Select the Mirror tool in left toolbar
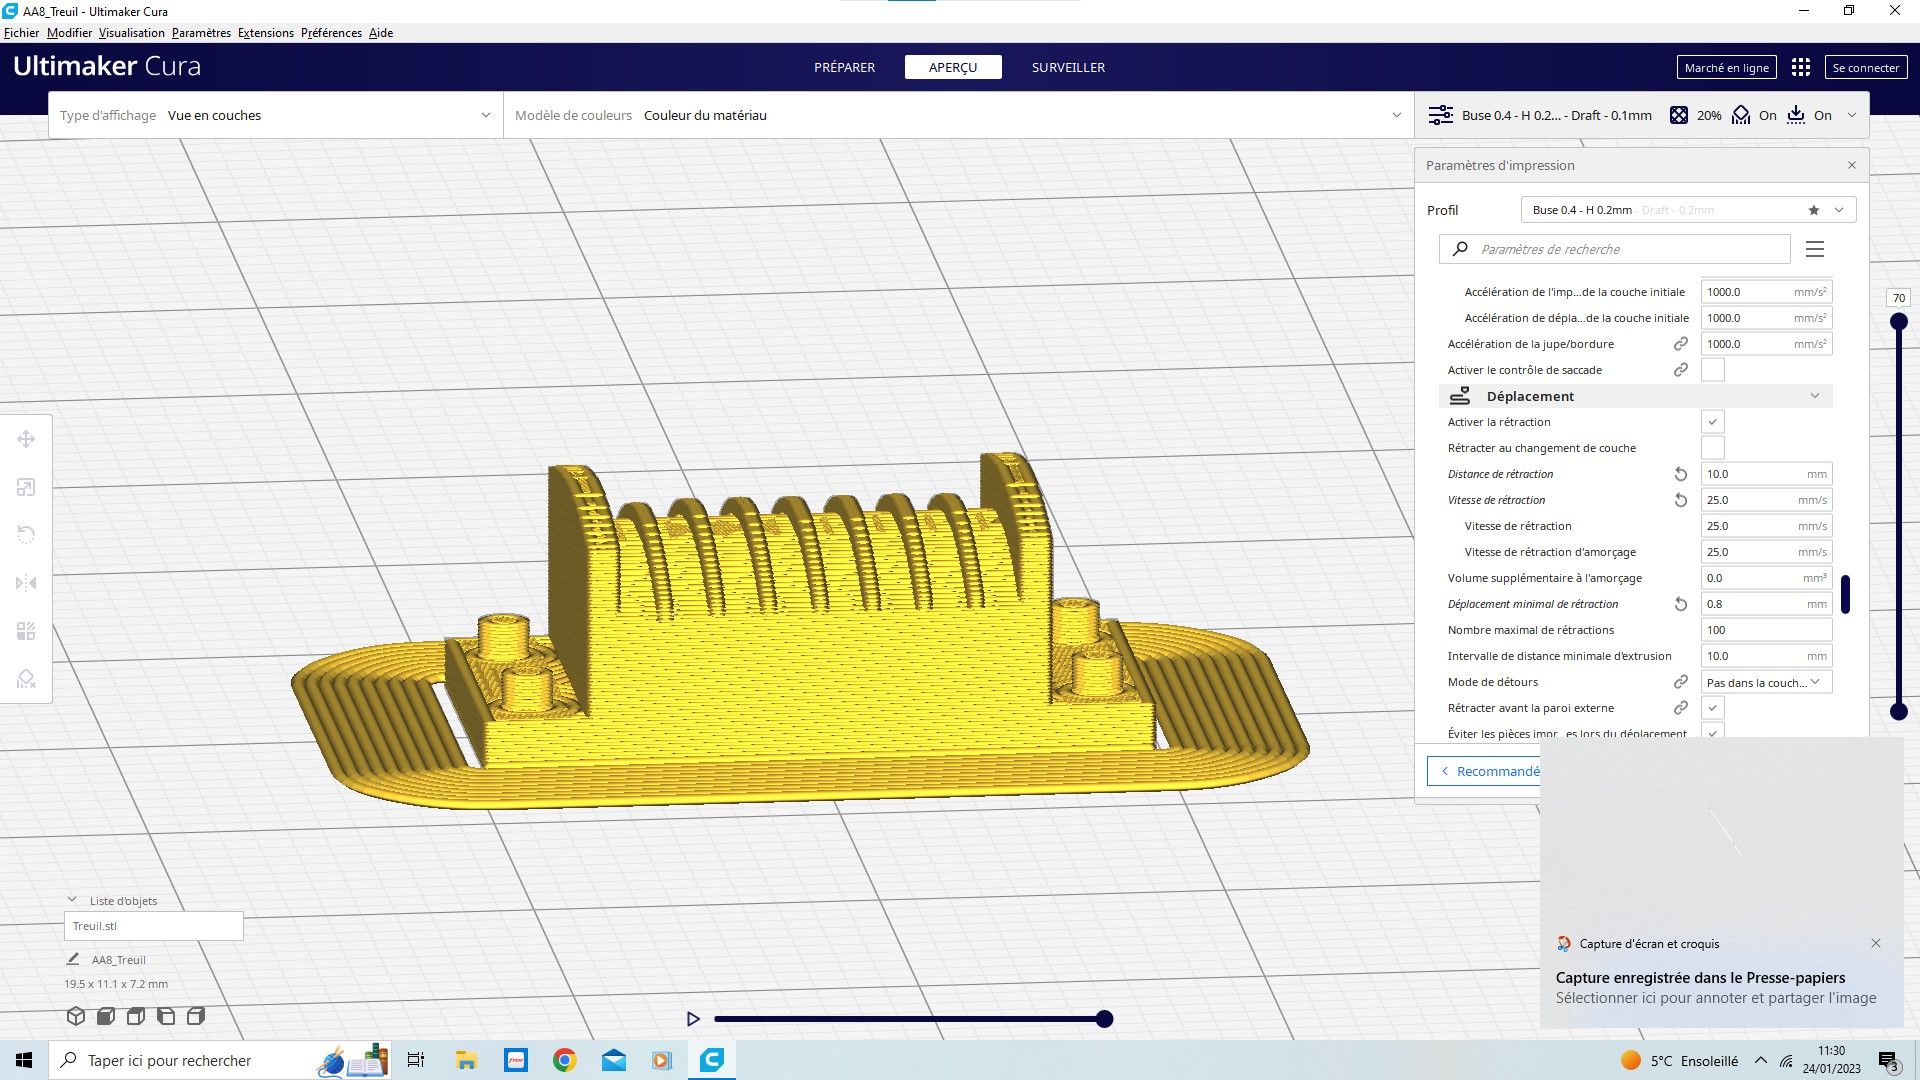 click(x=26, y=583)
